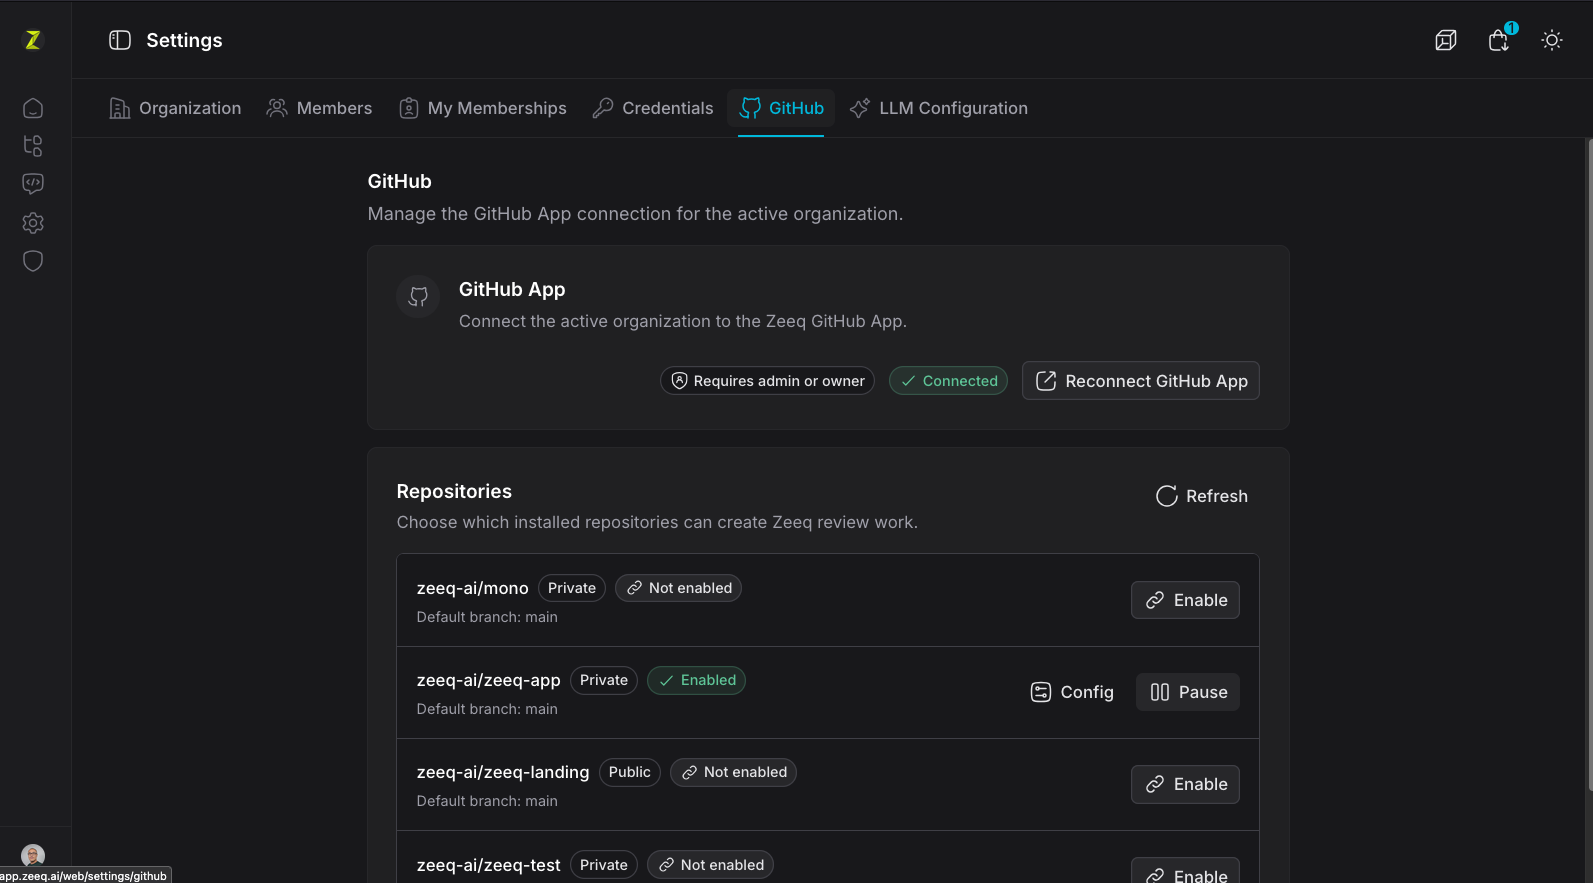Click Not enabled badge on zeeq-ai/zeeq-test
The image size is (1593, 883).
tap(710, 865)
